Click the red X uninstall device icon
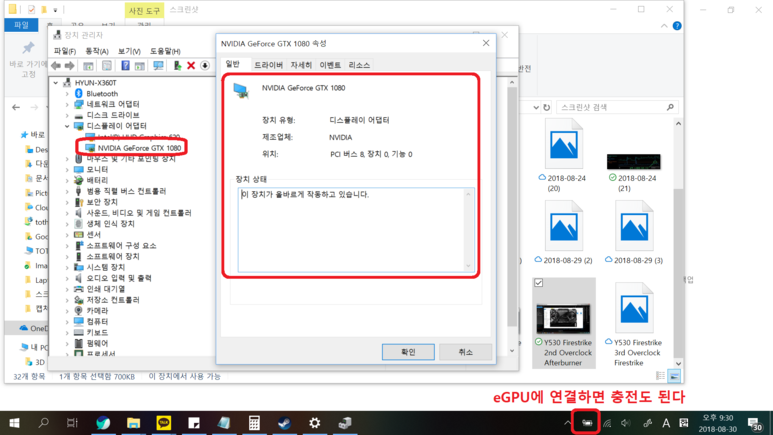Image resolution: width=773 pixels, height=435 pixels. pyautogui.click(x=191, y=66)
